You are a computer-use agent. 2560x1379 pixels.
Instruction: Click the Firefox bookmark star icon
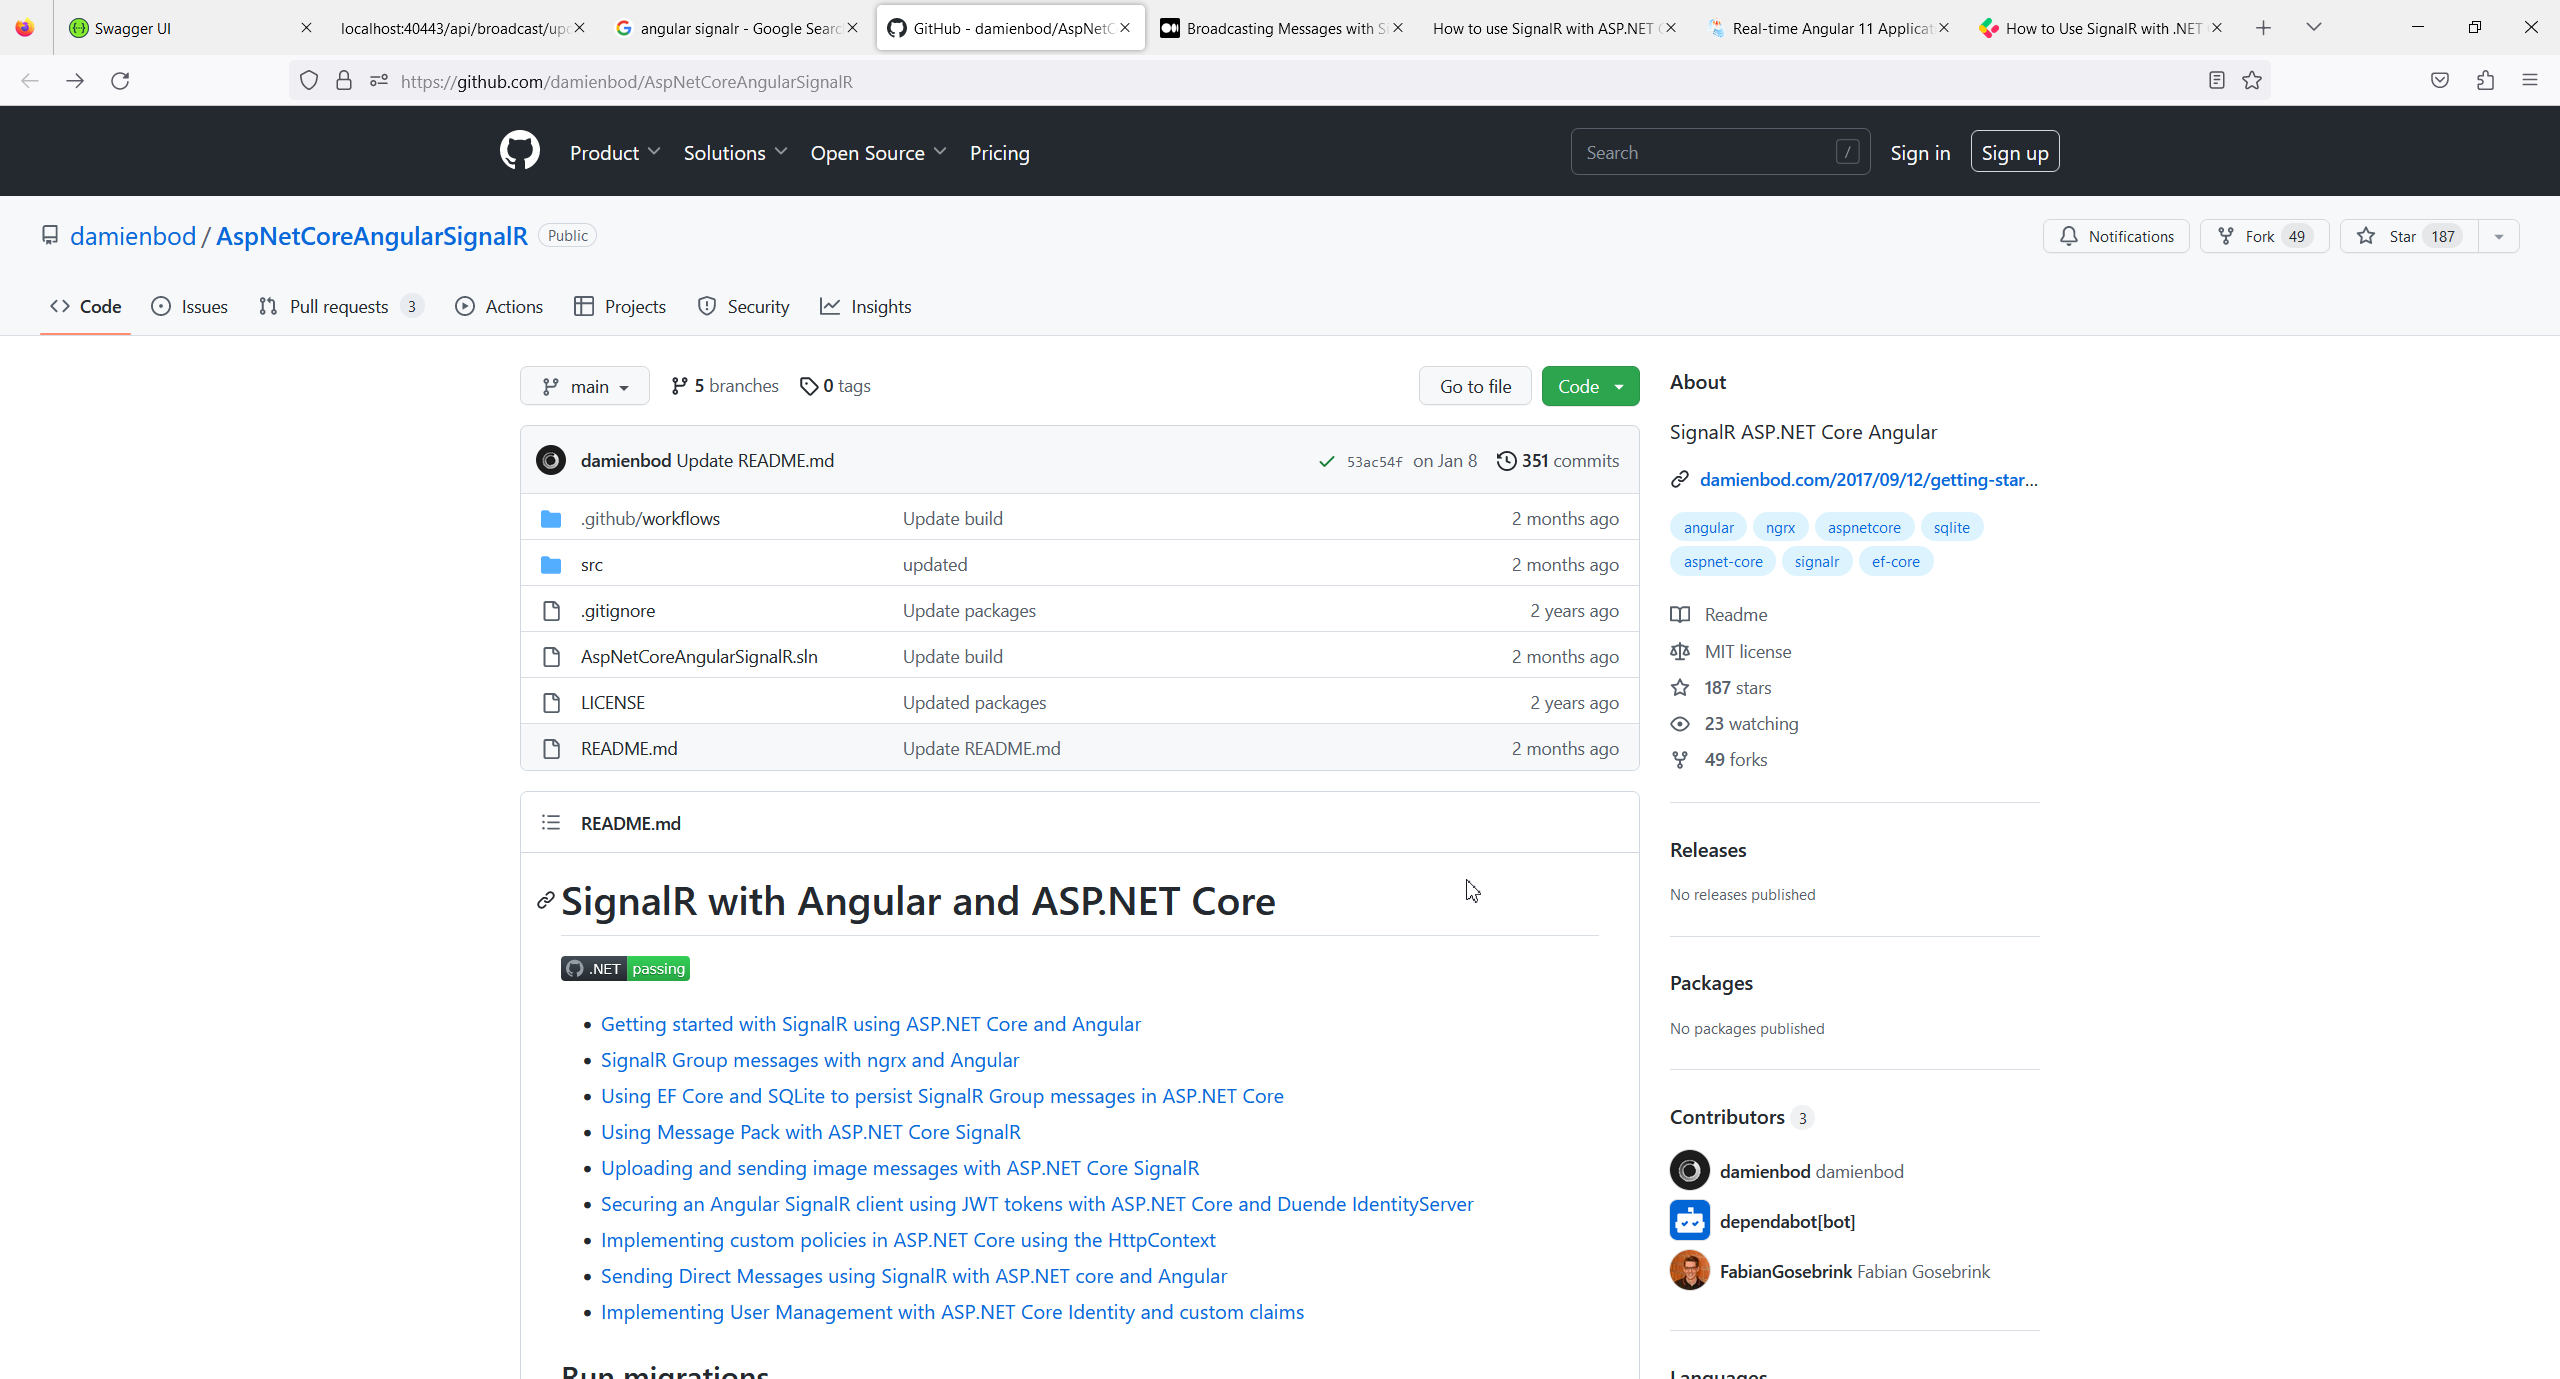[x=2252, y=81]
